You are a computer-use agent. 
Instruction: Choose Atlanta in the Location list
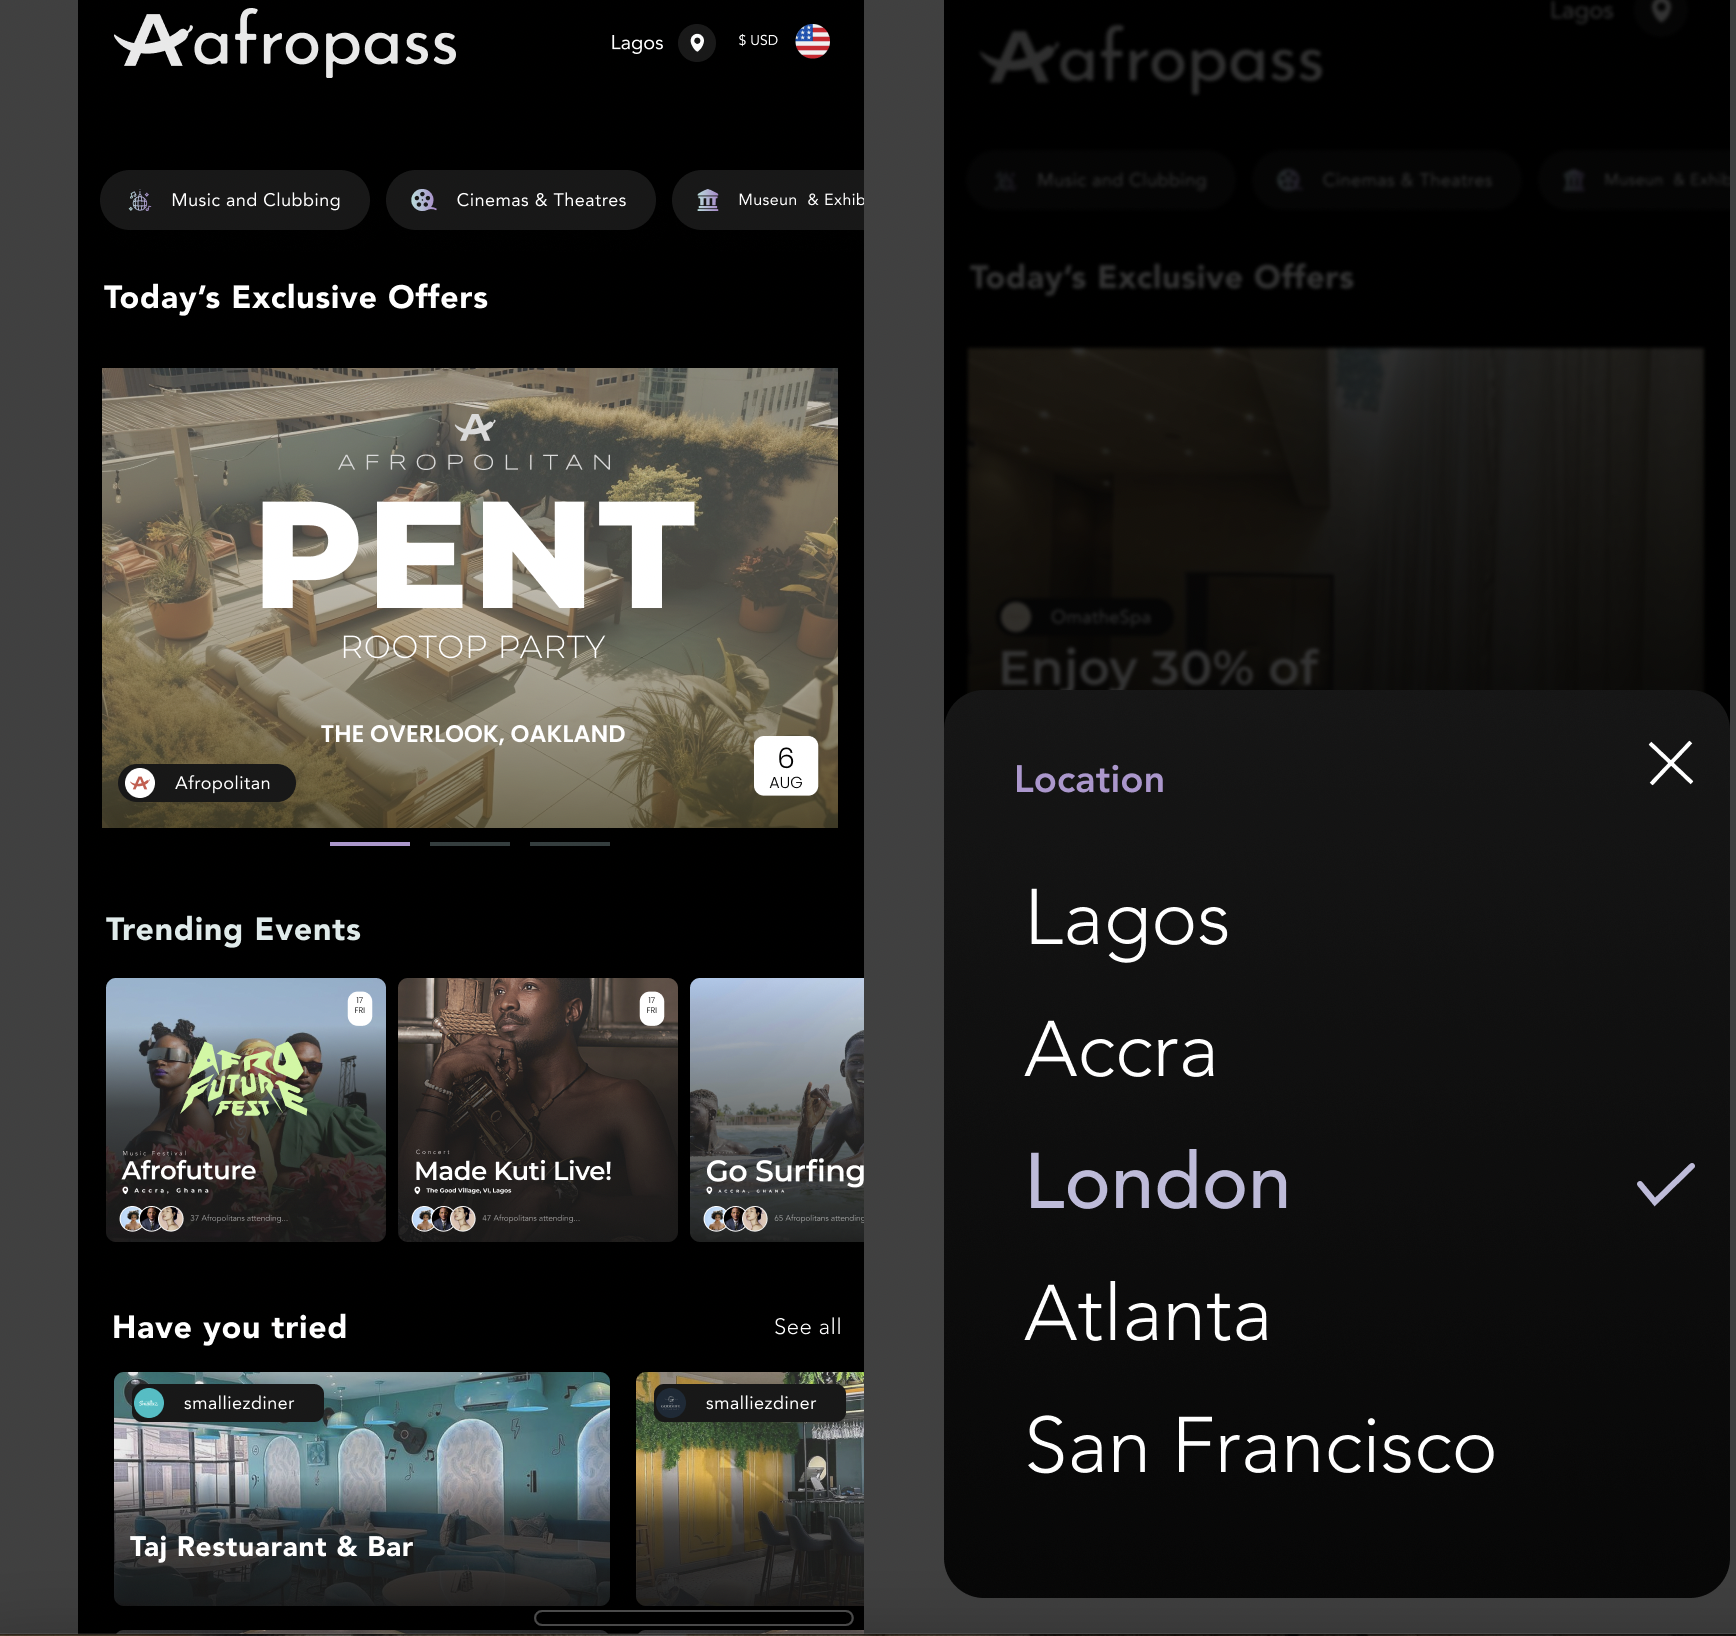point(1148,1314)
